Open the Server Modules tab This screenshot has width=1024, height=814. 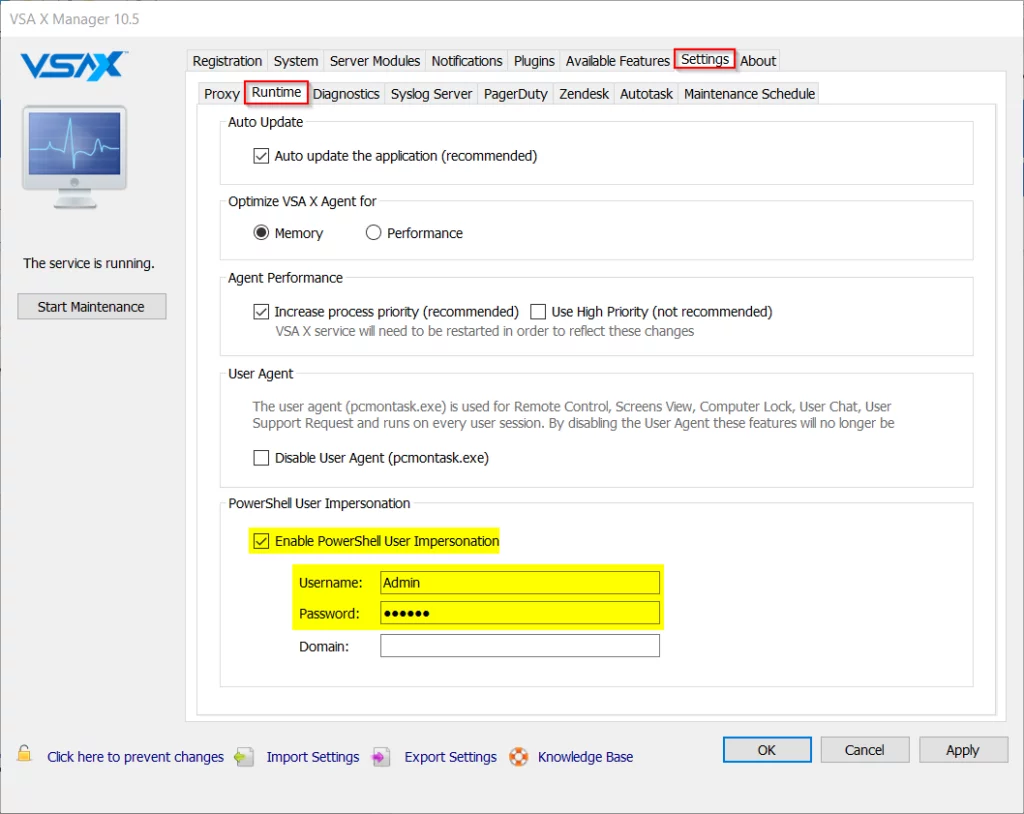tap(374, 61)
